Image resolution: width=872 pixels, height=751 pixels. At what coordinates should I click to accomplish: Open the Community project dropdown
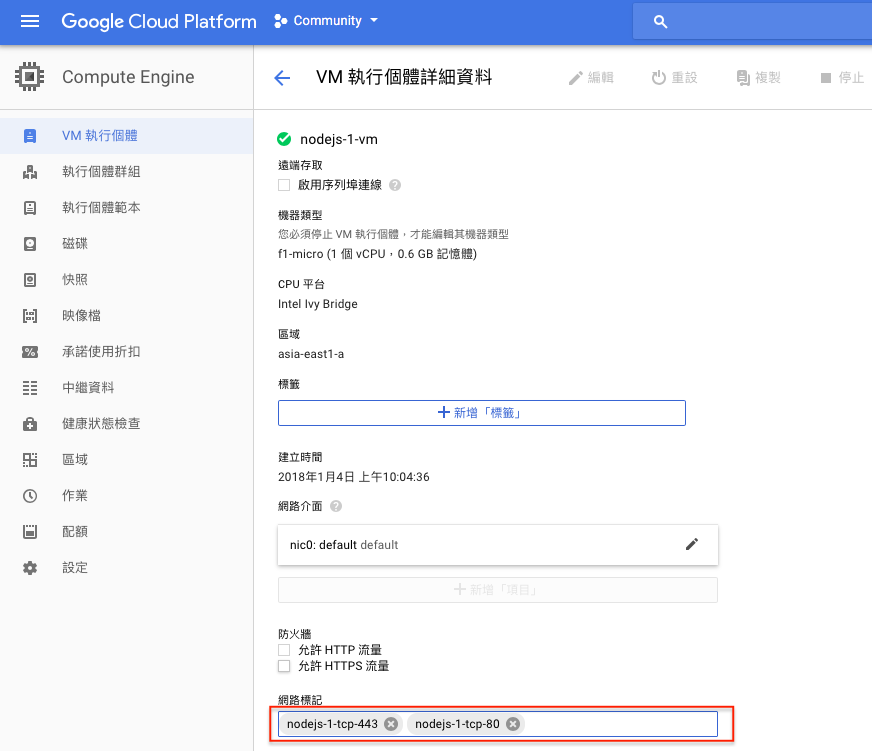click(x=326, y=21)
